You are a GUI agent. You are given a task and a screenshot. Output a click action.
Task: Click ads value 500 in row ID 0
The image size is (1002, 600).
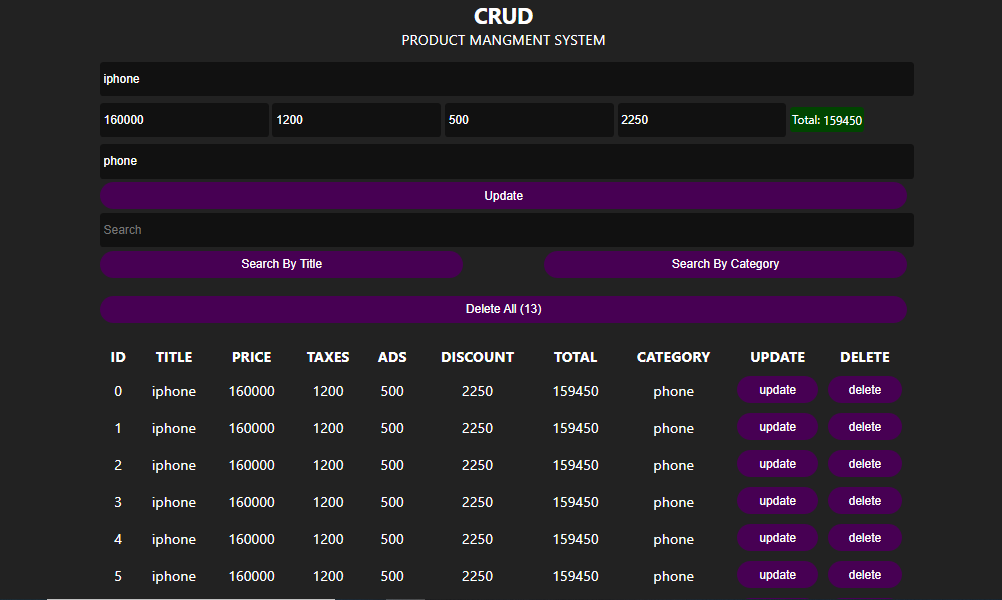pos(392,391)
